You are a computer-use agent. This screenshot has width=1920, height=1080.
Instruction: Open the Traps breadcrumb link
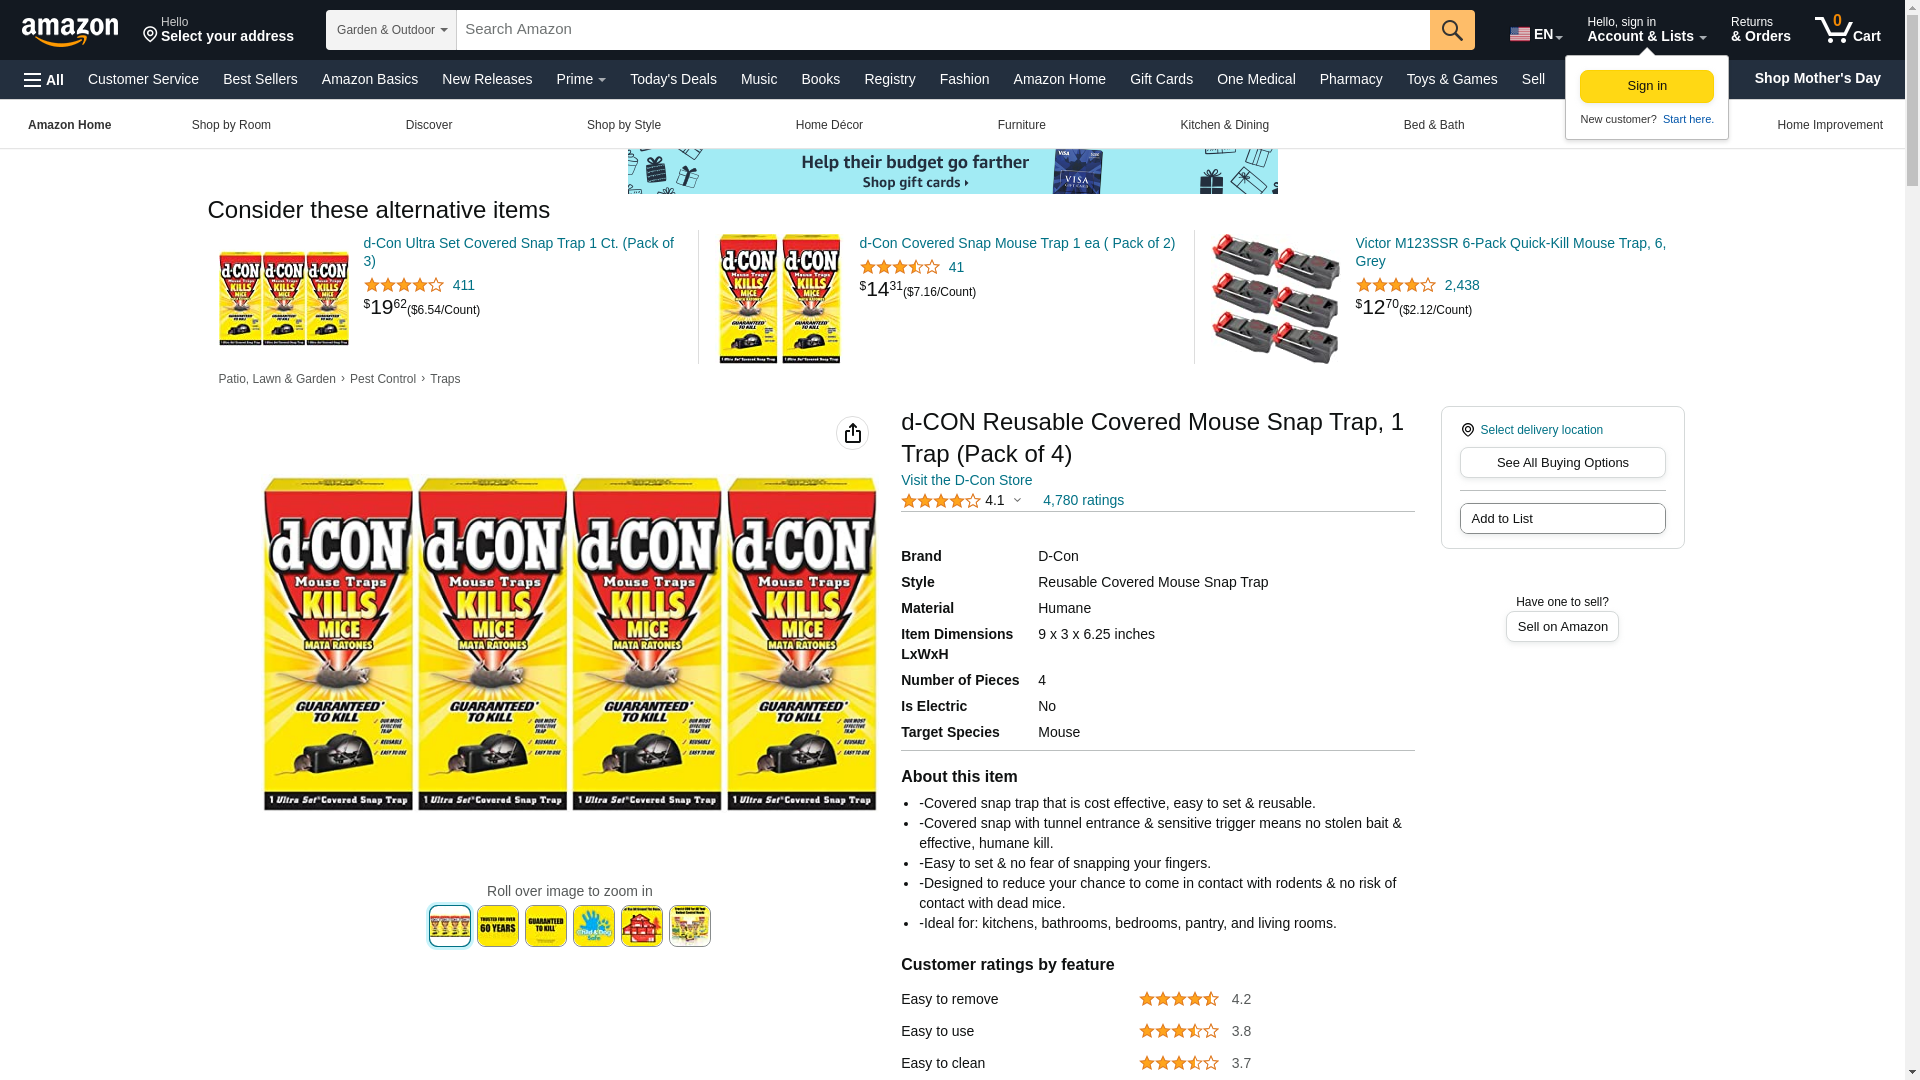point(445,379)
